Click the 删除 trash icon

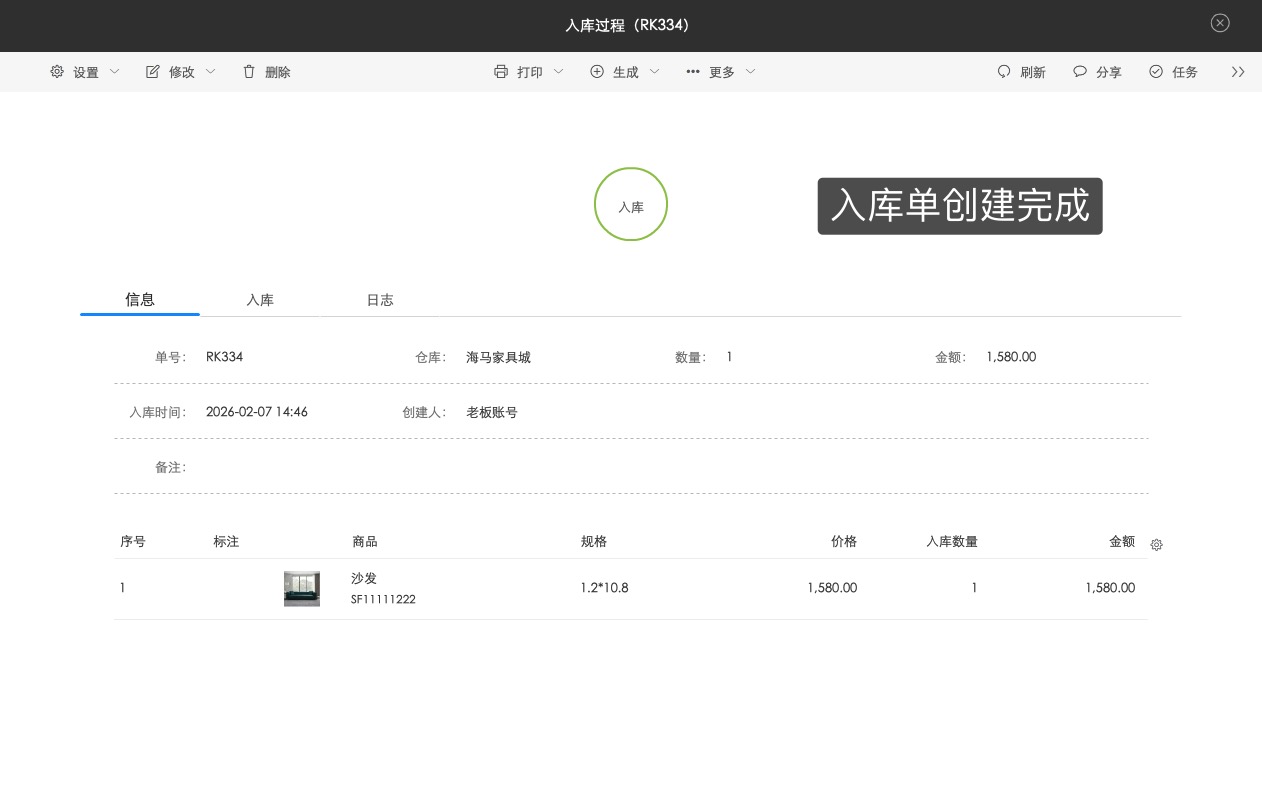click(248, 71)
